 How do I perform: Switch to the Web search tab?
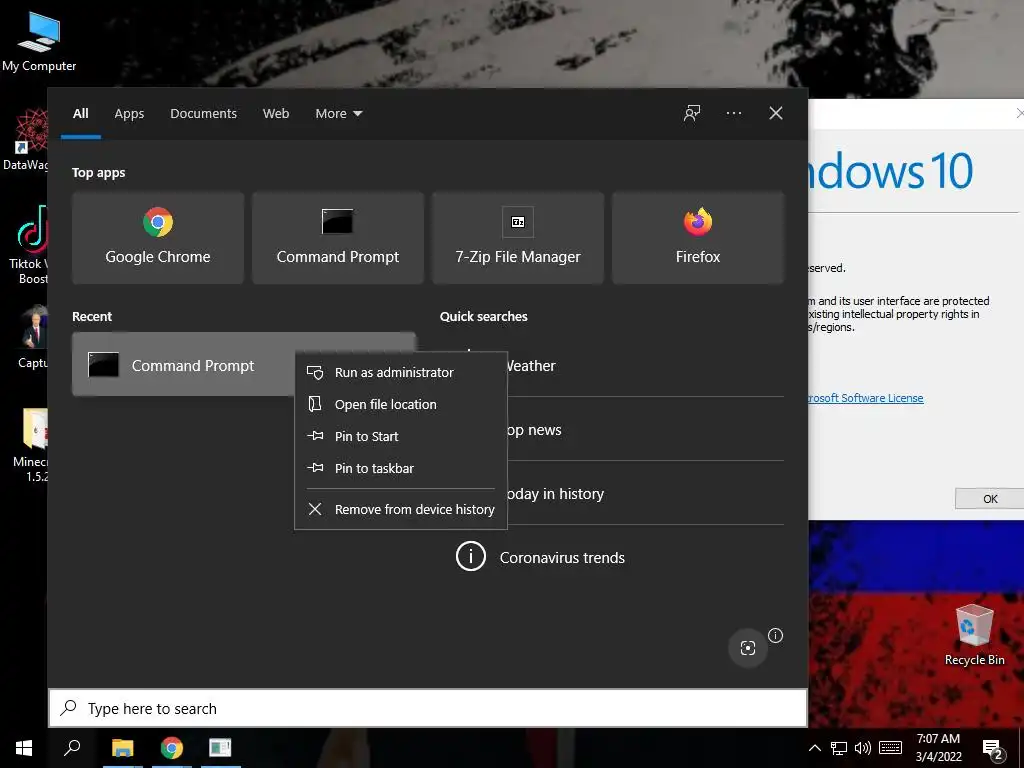(276, 114)
